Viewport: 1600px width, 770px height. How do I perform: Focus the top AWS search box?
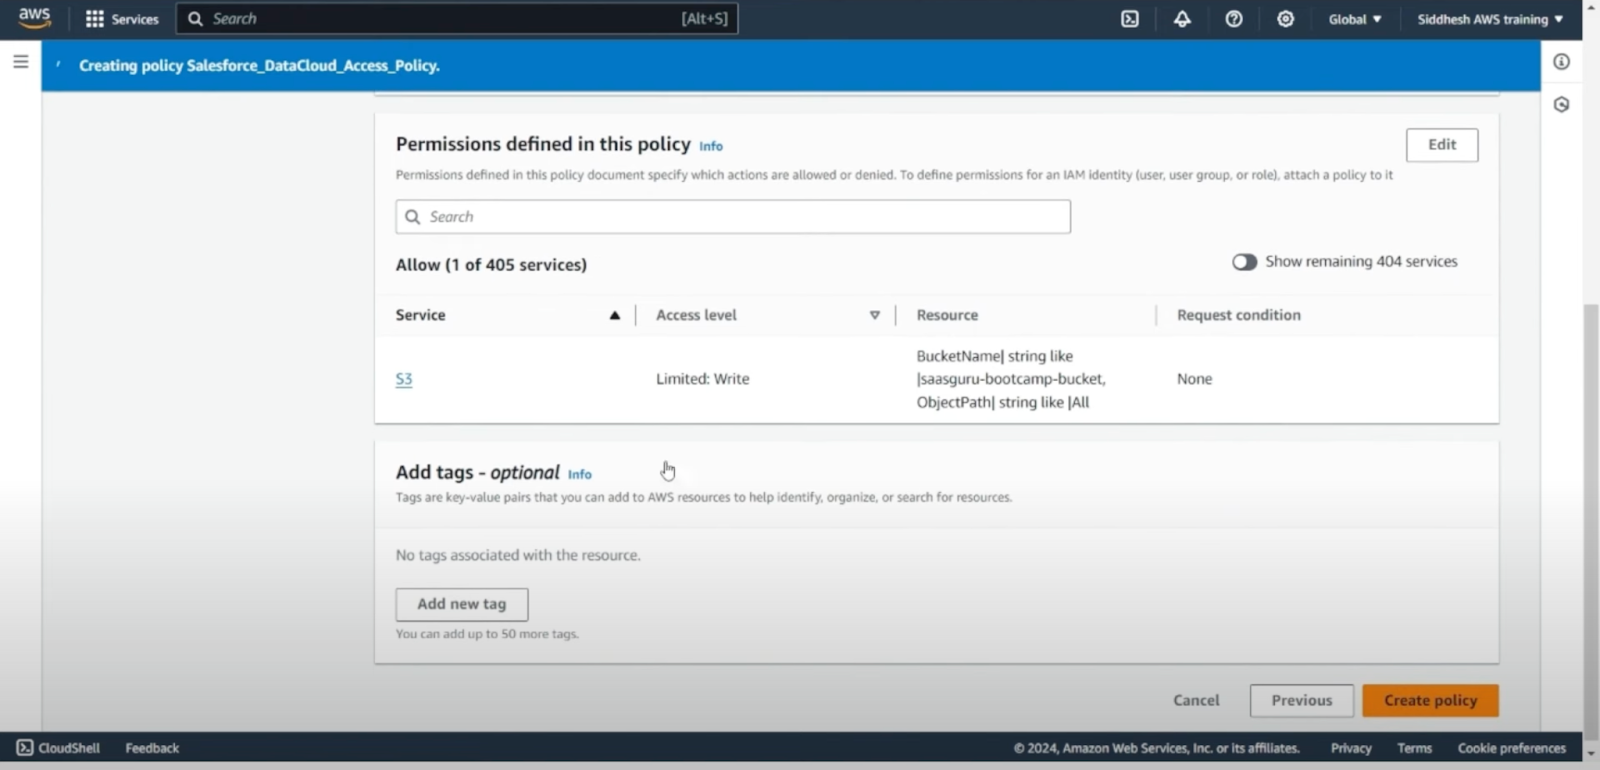click(457, 19)
